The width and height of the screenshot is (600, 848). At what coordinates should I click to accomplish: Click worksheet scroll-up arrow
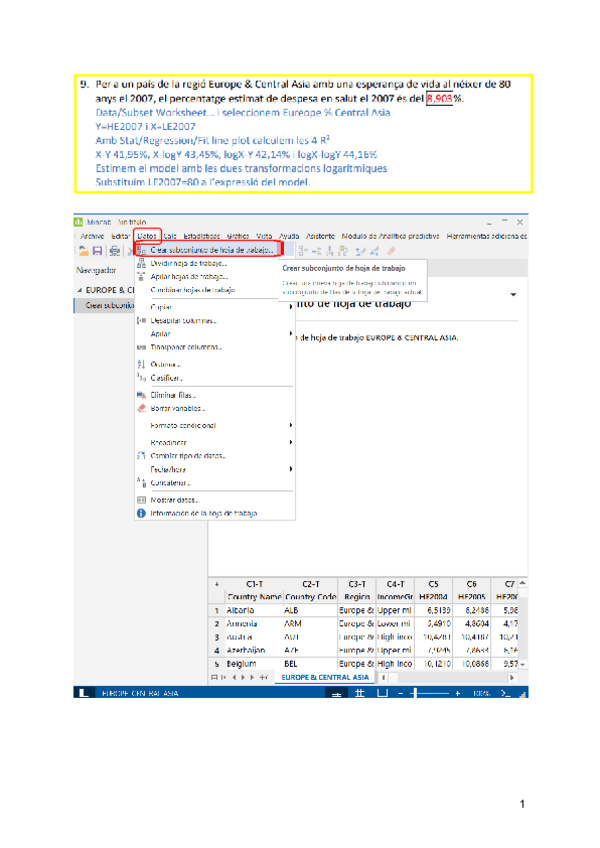pyautogui.click(x=523, y=582)
